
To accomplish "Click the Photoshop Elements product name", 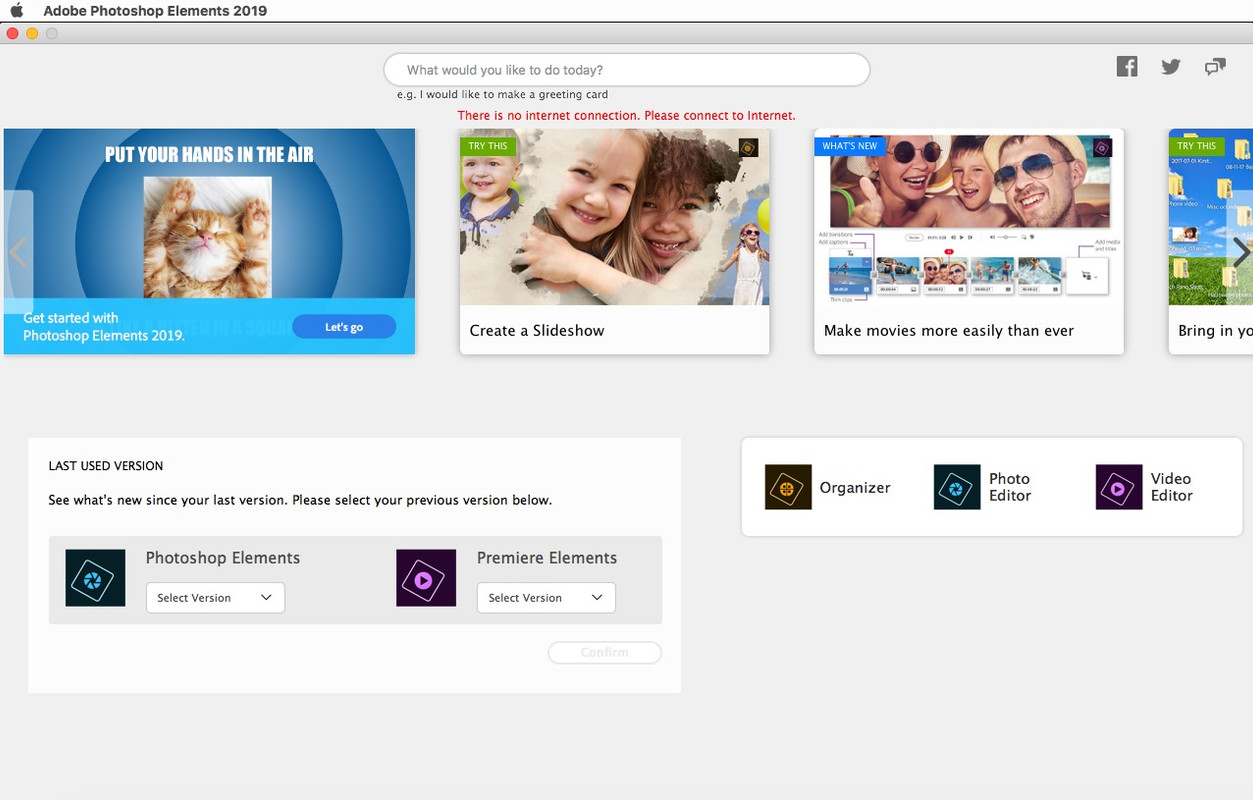I will click(x=223, y=558).
